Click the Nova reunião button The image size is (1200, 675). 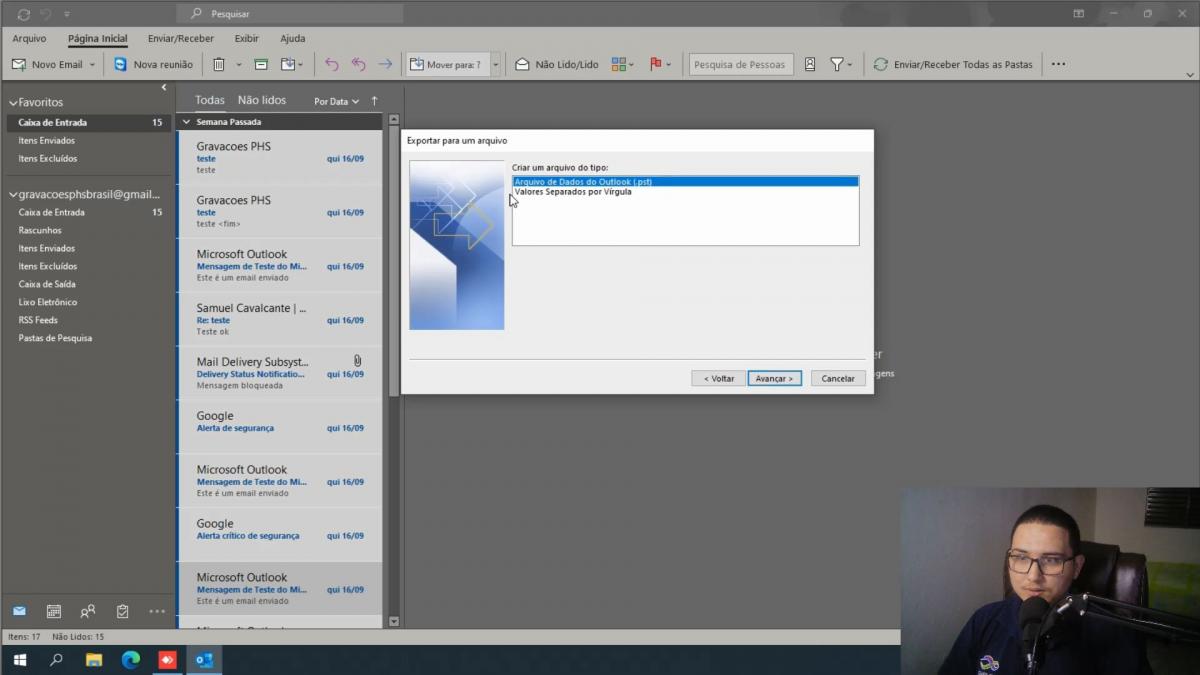[x=153, y=64]
